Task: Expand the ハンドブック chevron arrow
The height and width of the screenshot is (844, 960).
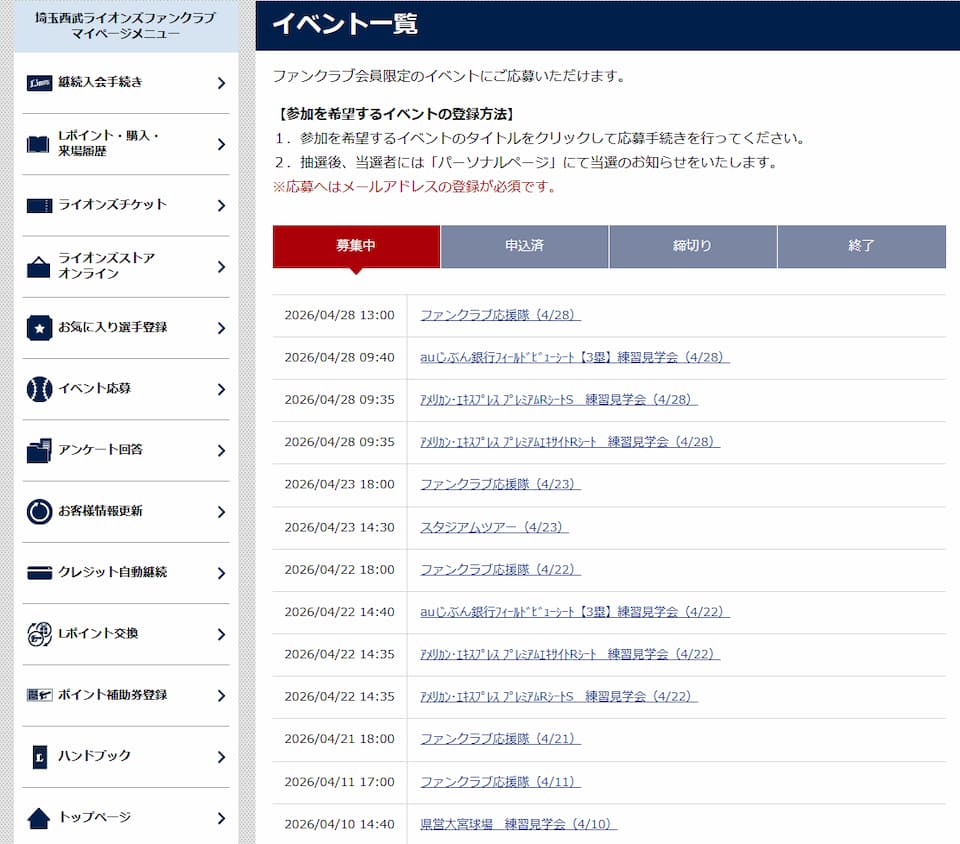Action: (221, 757)
